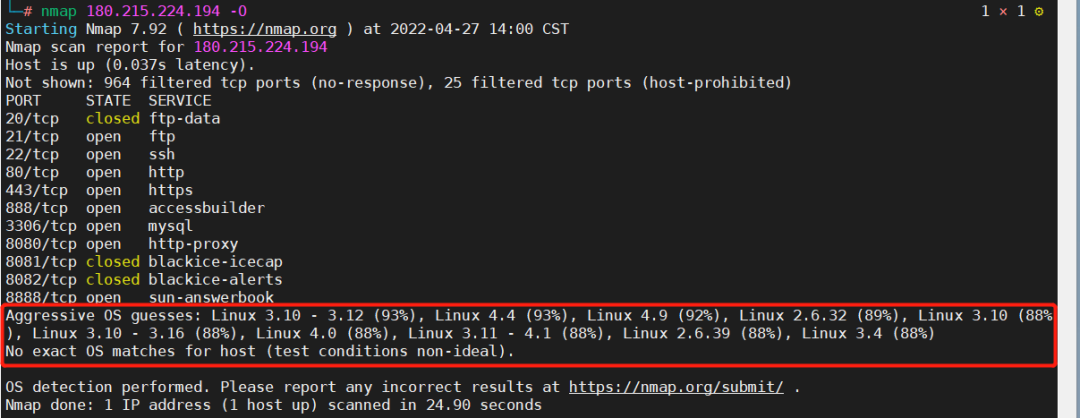1080x418 pixels.
Task: Click the http-proxy service on port 8080
Action: point(194,244)
